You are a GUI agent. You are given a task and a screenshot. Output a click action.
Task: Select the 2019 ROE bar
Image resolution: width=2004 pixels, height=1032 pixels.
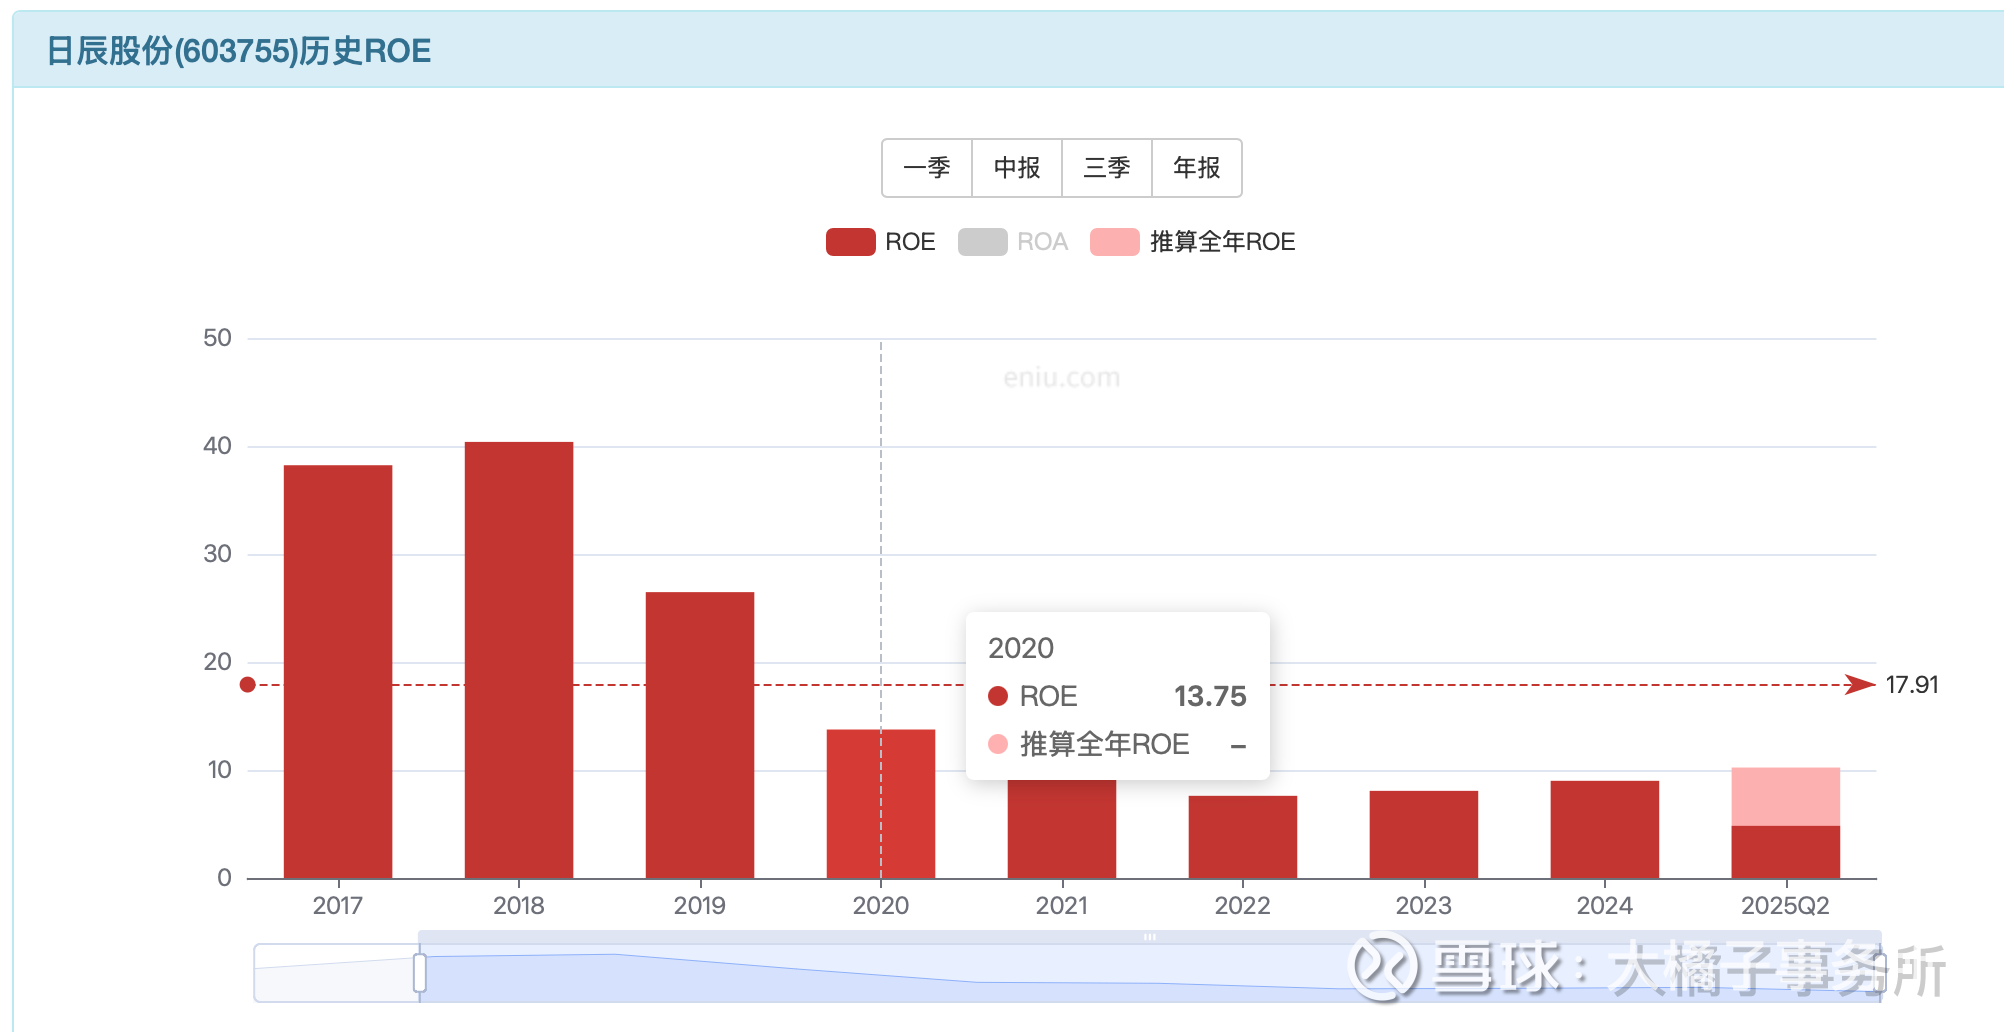[x=700, y=735]
